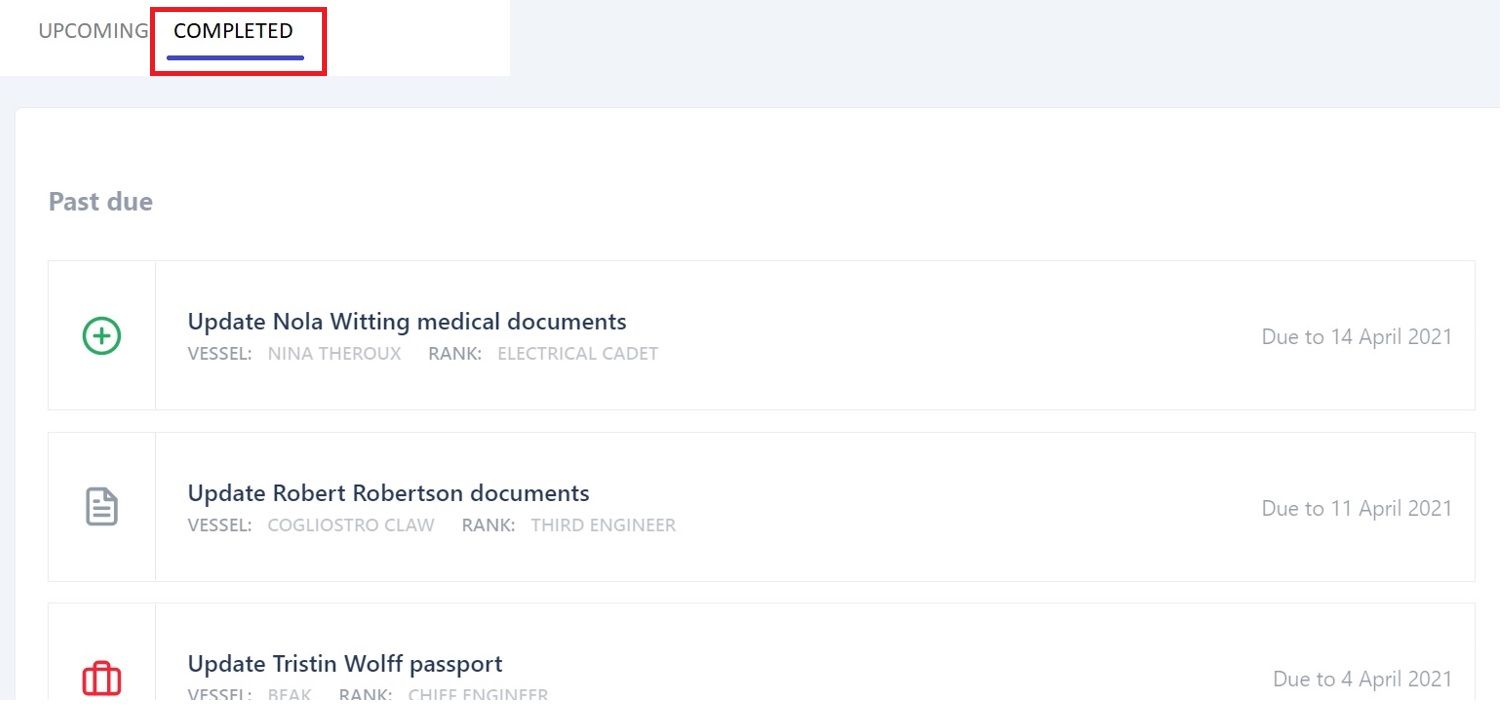Click RANK label in Robert Robertson task

[x=488, y=525]
